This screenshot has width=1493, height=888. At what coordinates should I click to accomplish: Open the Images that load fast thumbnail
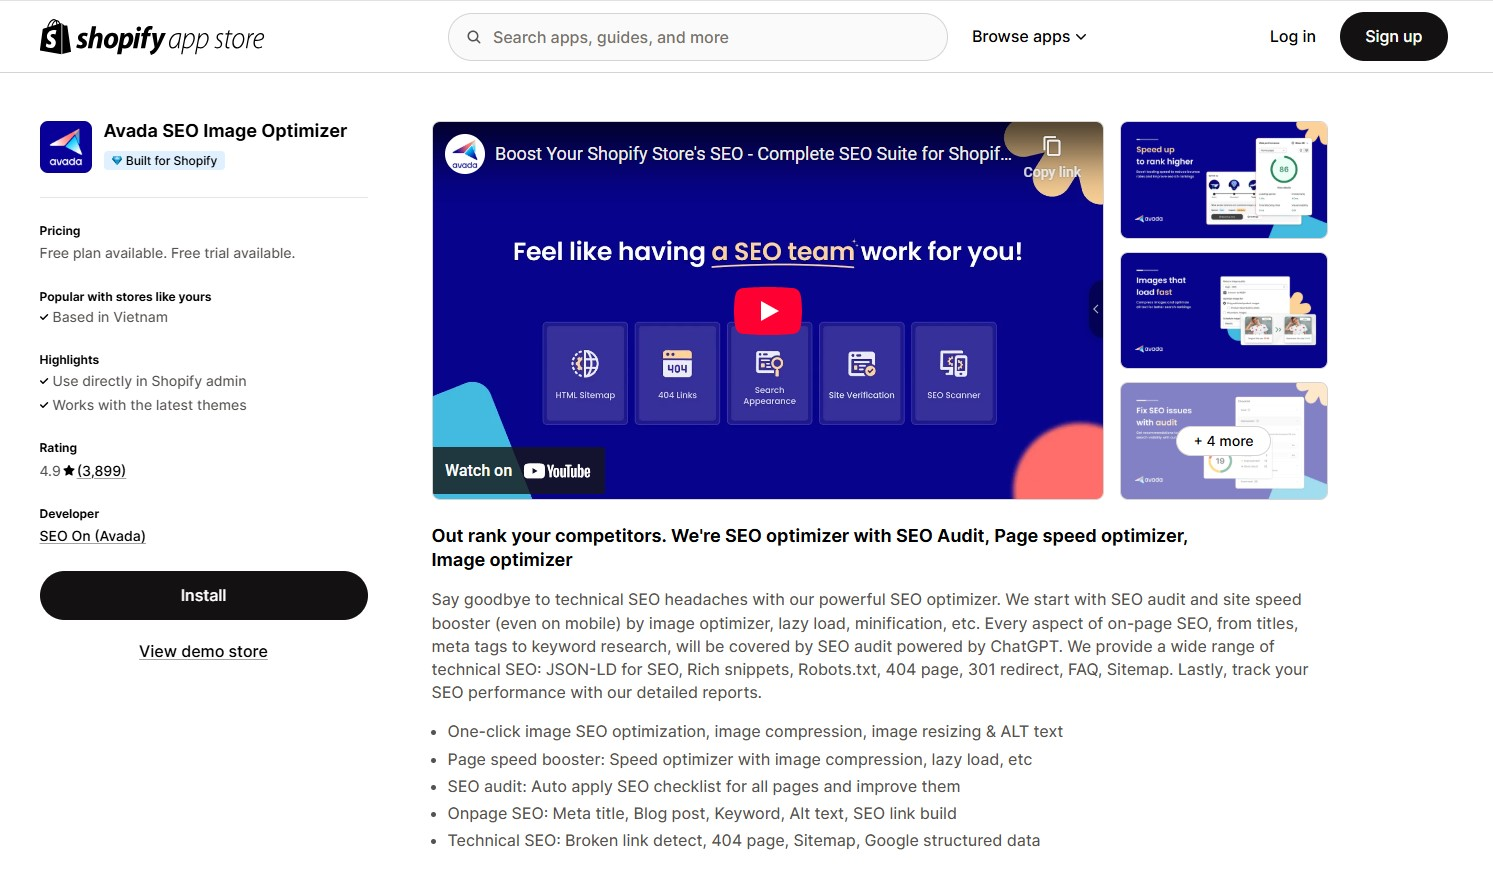1224,310
